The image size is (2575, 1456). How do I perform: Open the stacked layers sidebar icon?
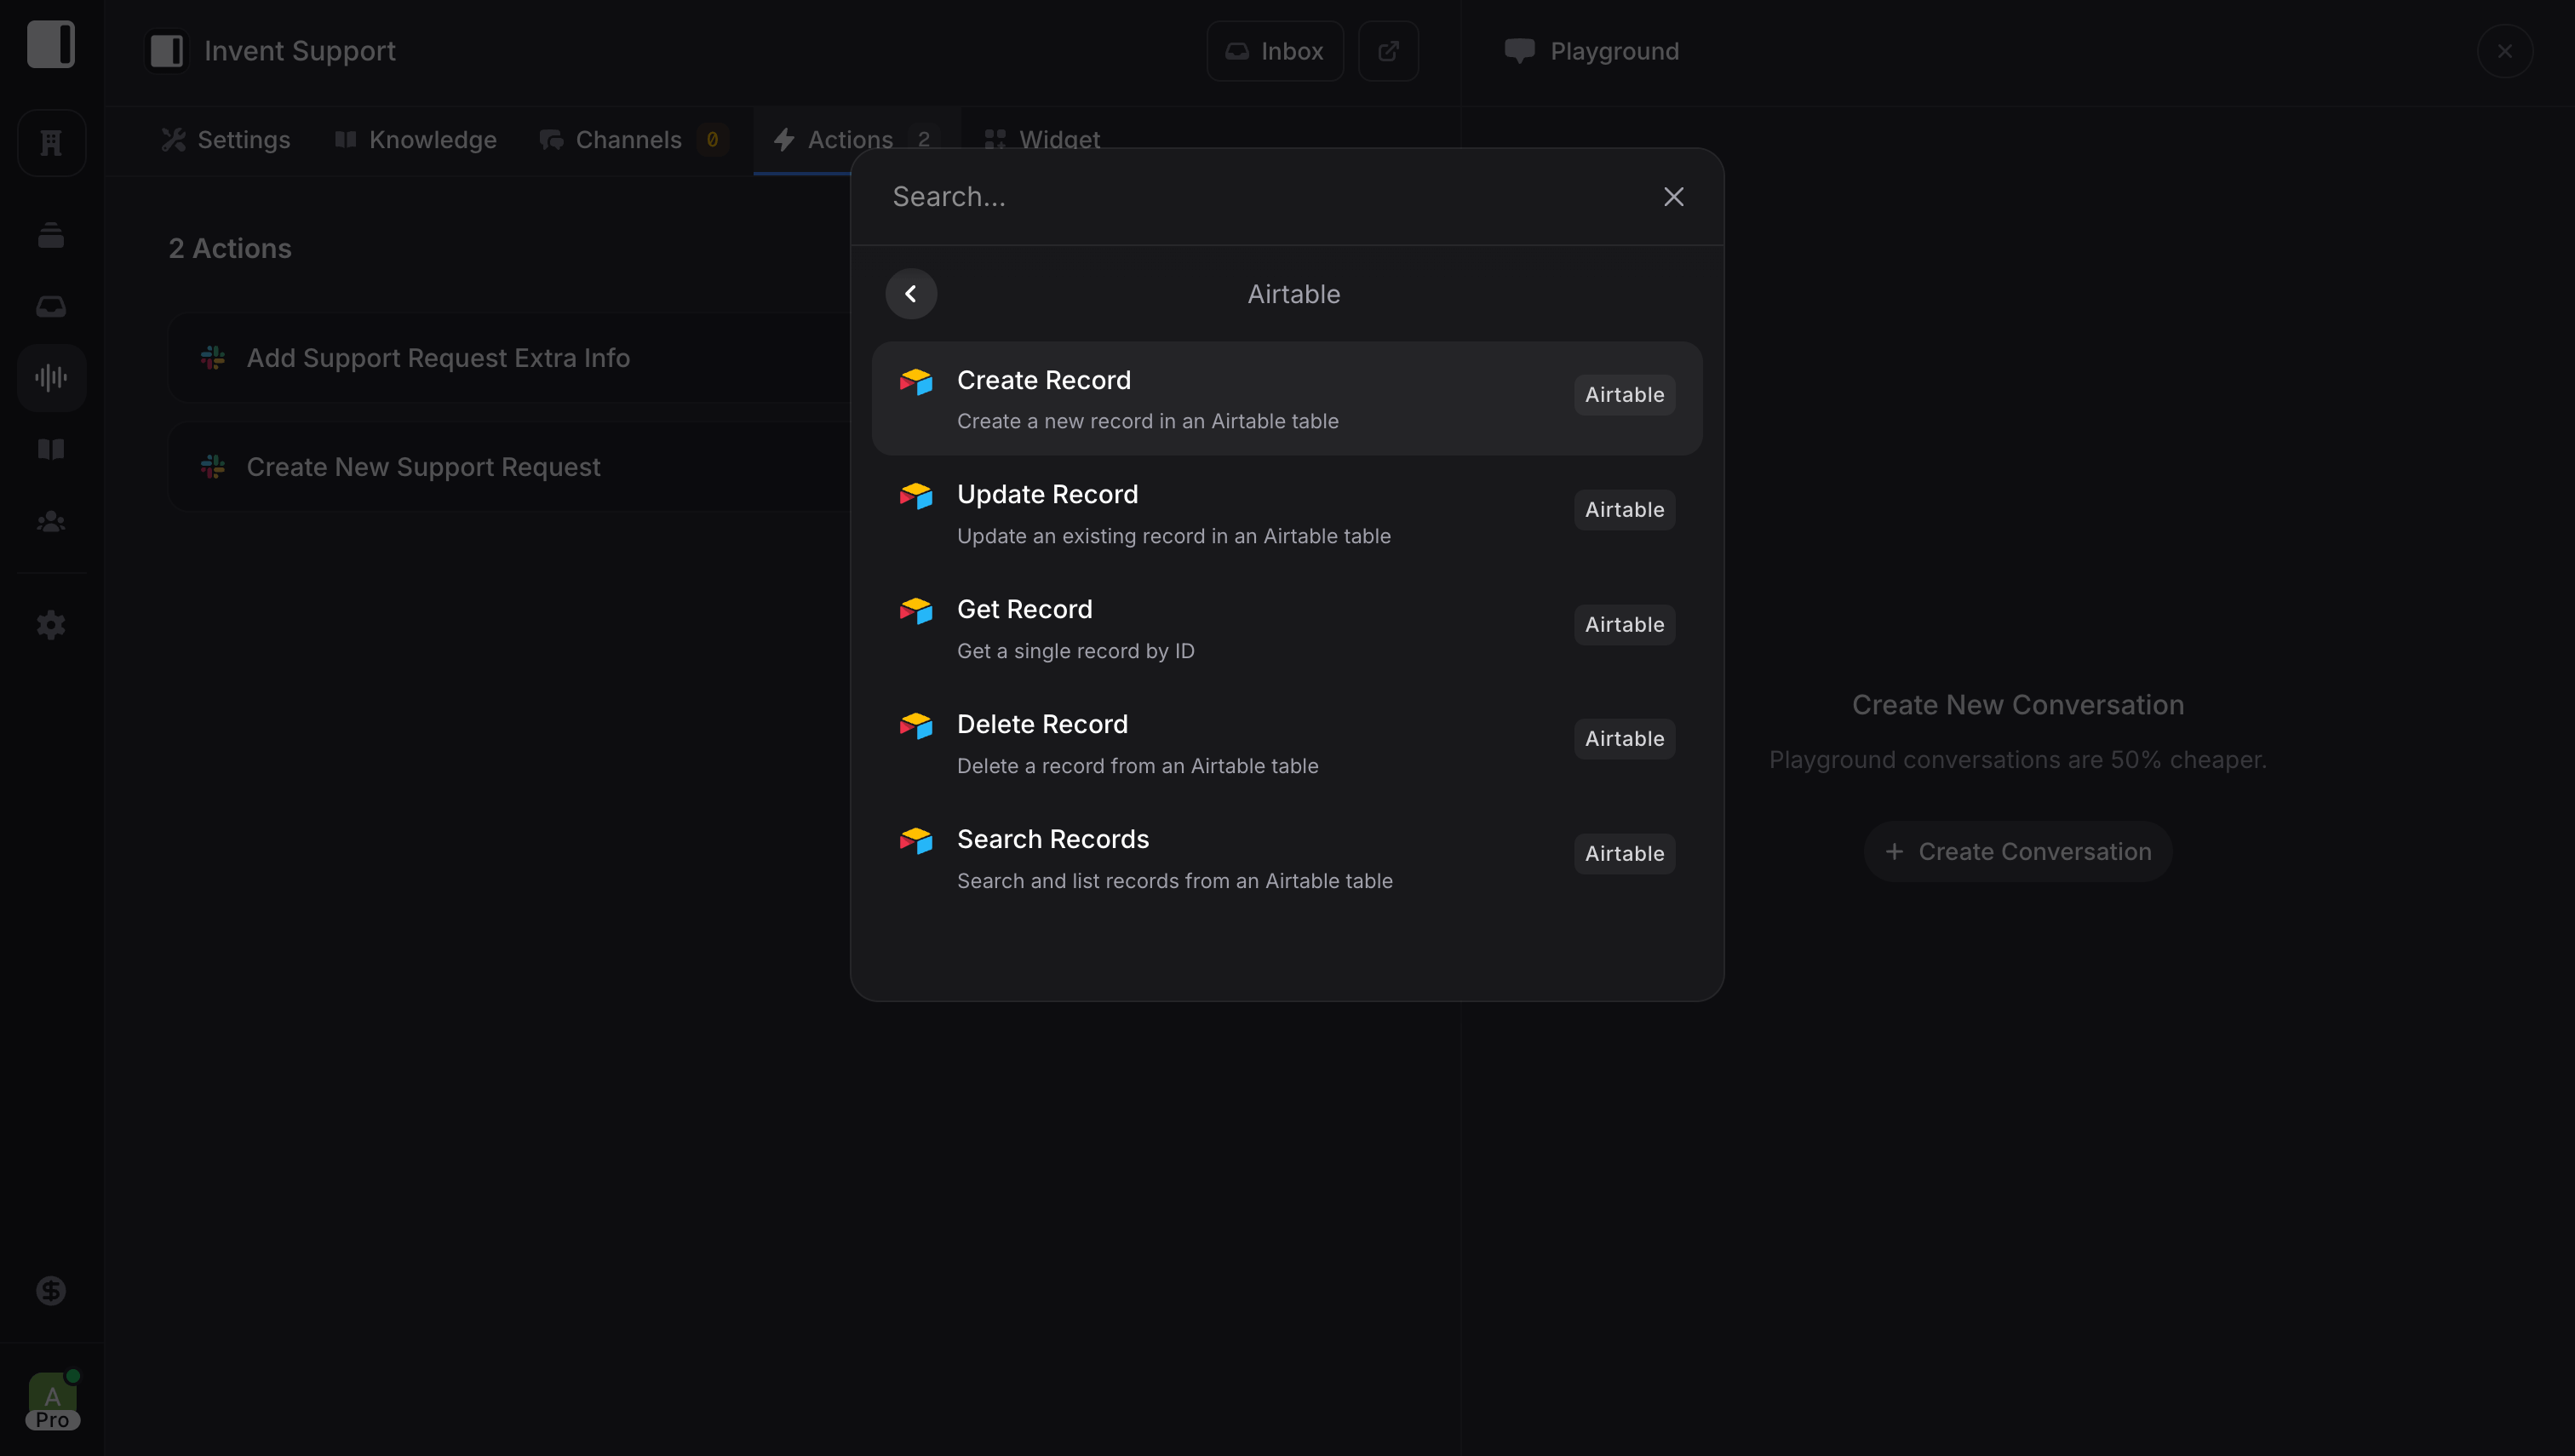pyautogui.click(x=51, y=235)
